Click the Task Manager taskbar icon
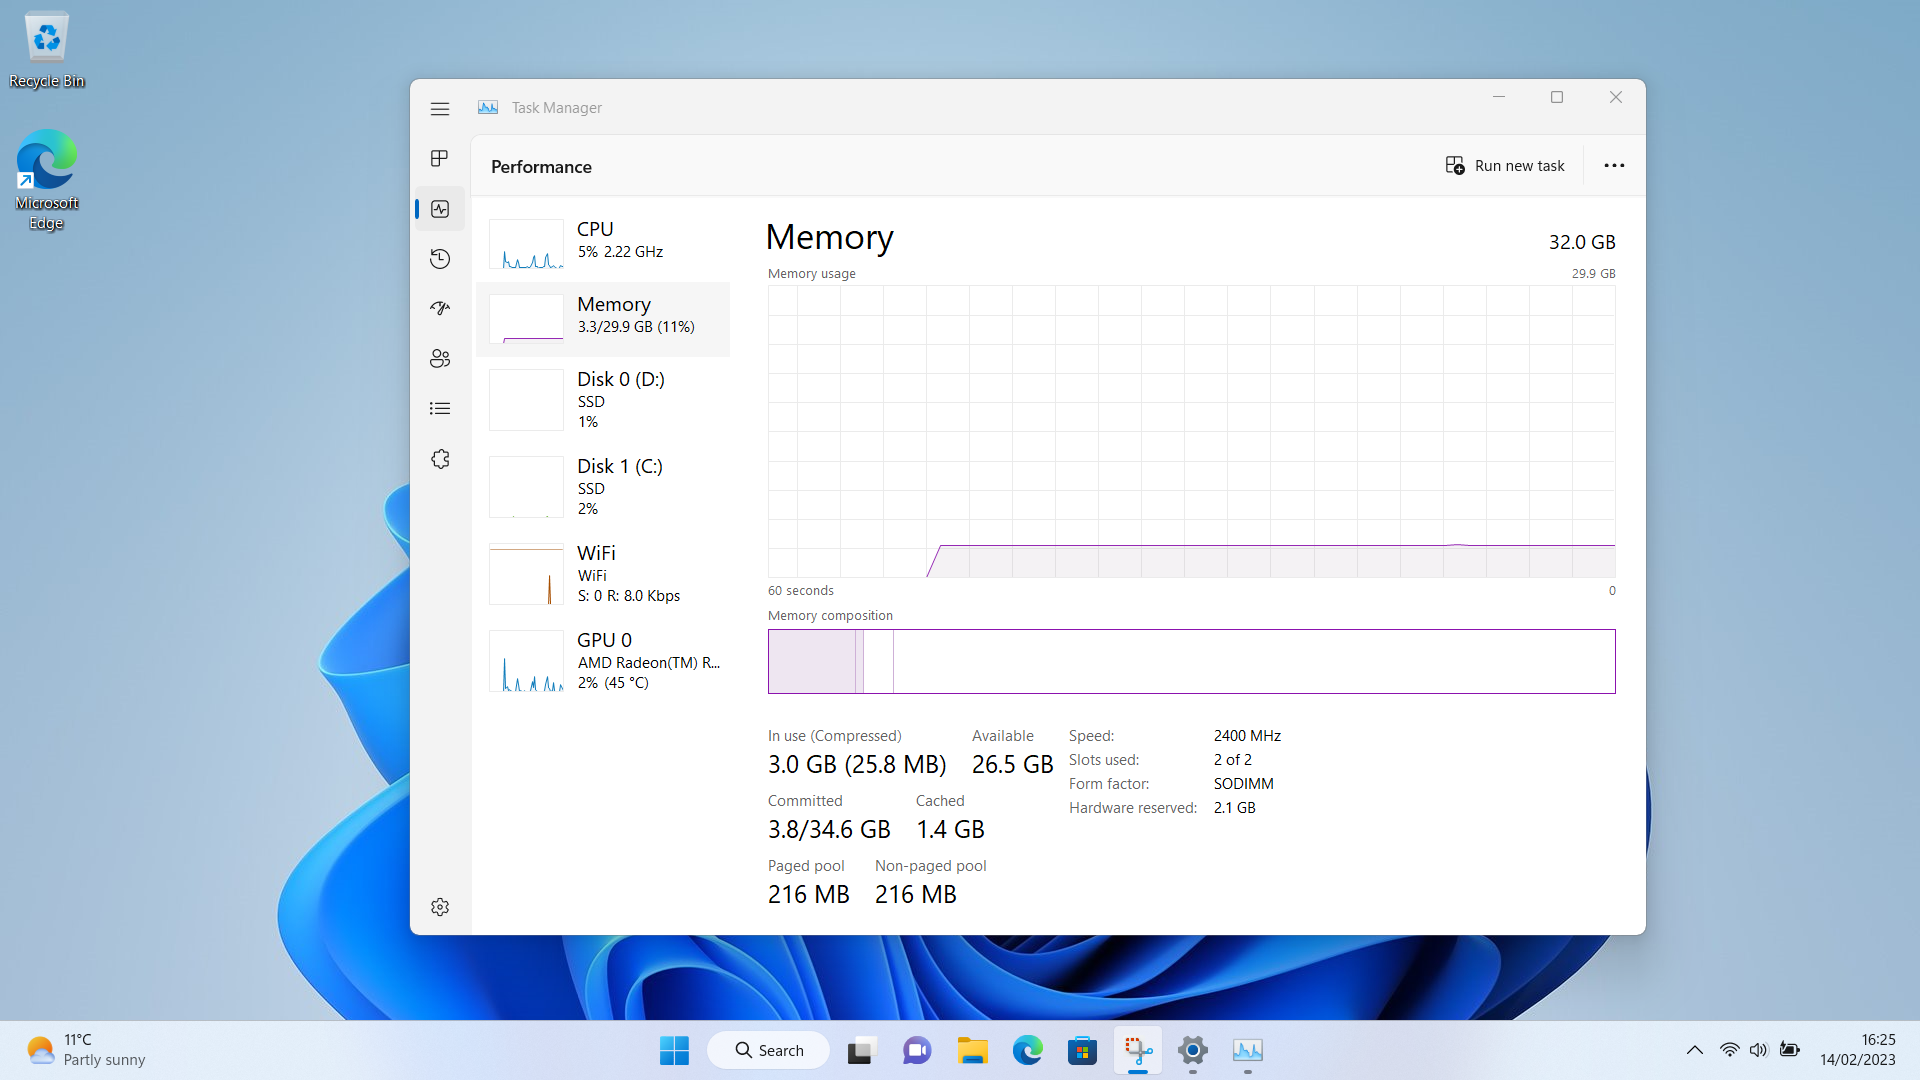The image size is (1920, 1080). pos(1248,1051)
